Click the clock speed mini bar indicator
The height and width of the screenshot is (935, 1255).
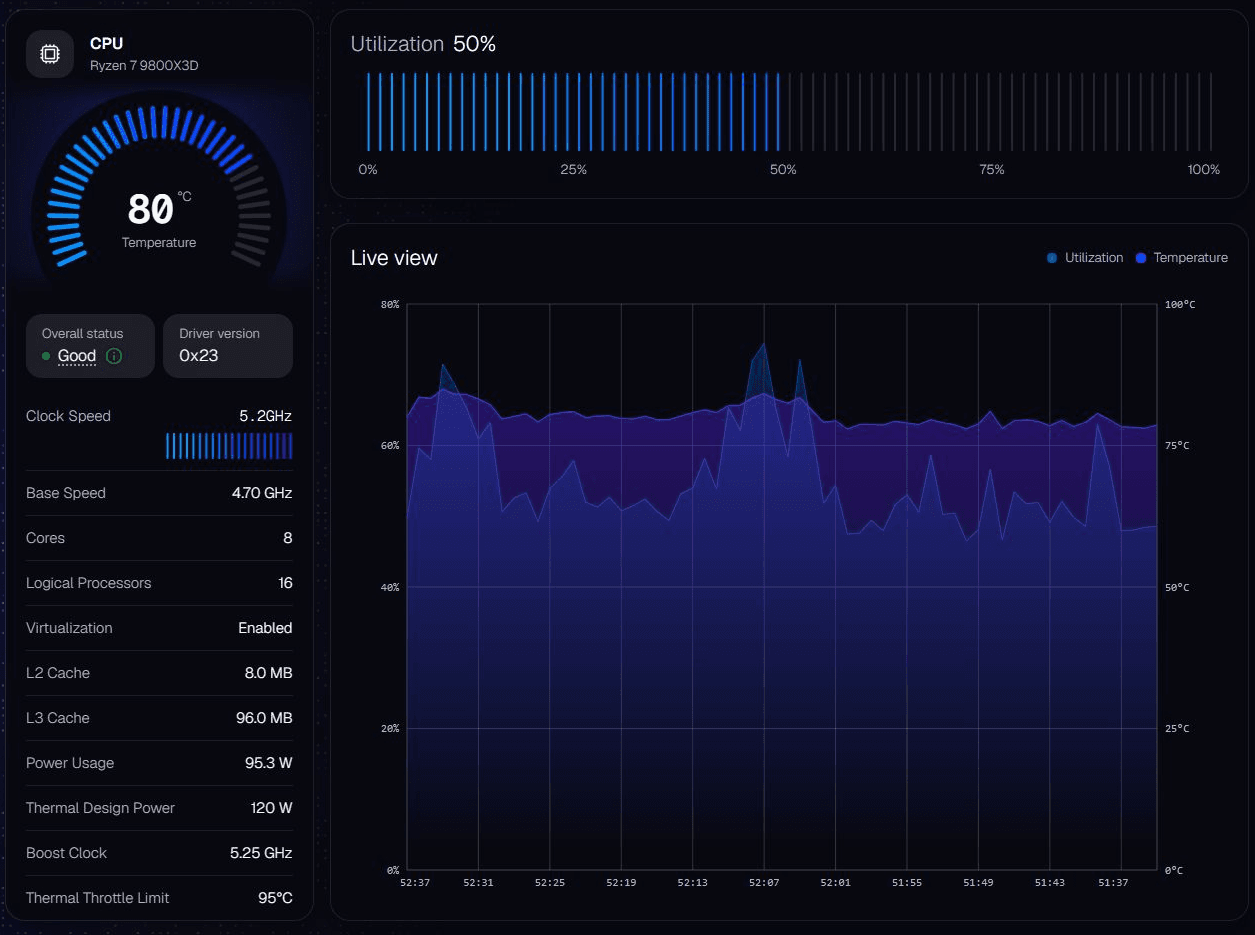(x=229, y=446)
